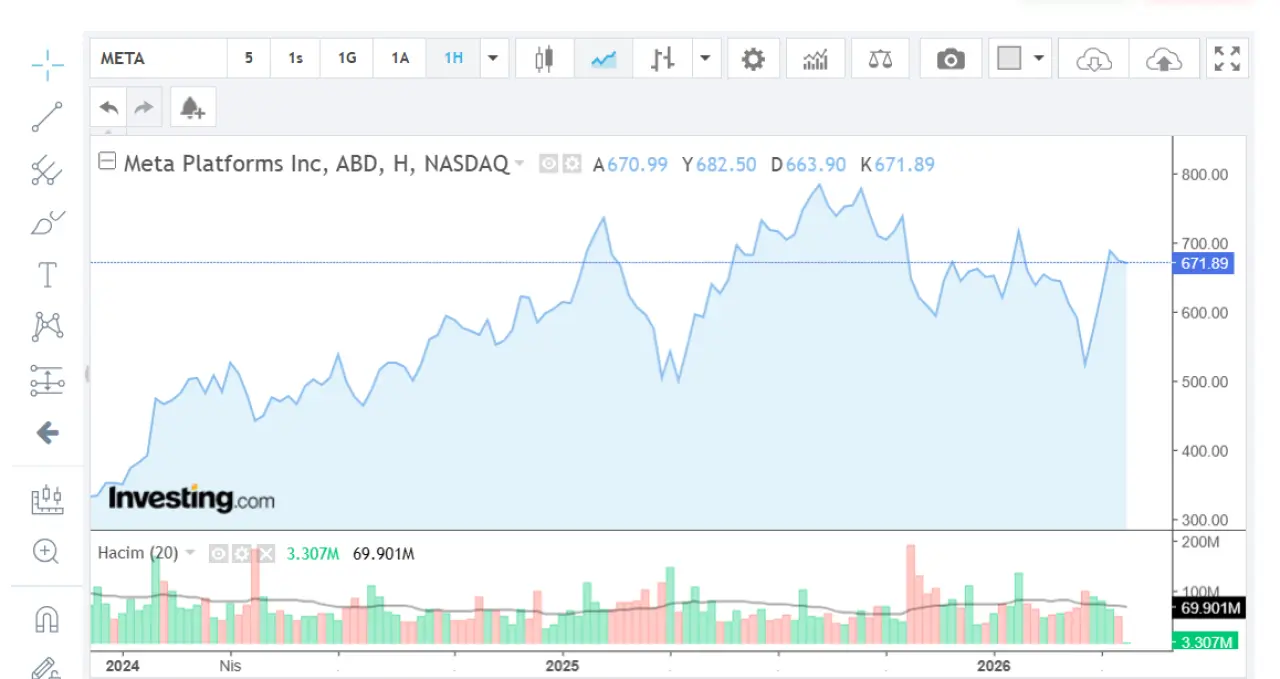Image resolution: width=1280 pixels, height=679 pixels.
Task: Open the chart background color swatch
Action: point(1009,59)
